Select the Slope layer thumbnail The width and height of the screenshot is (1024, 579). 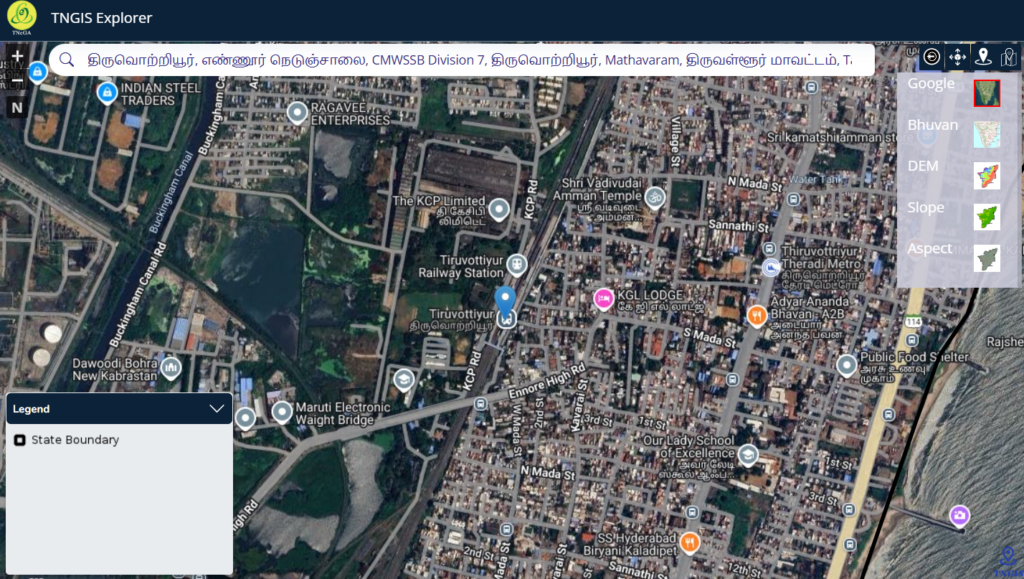987,217
